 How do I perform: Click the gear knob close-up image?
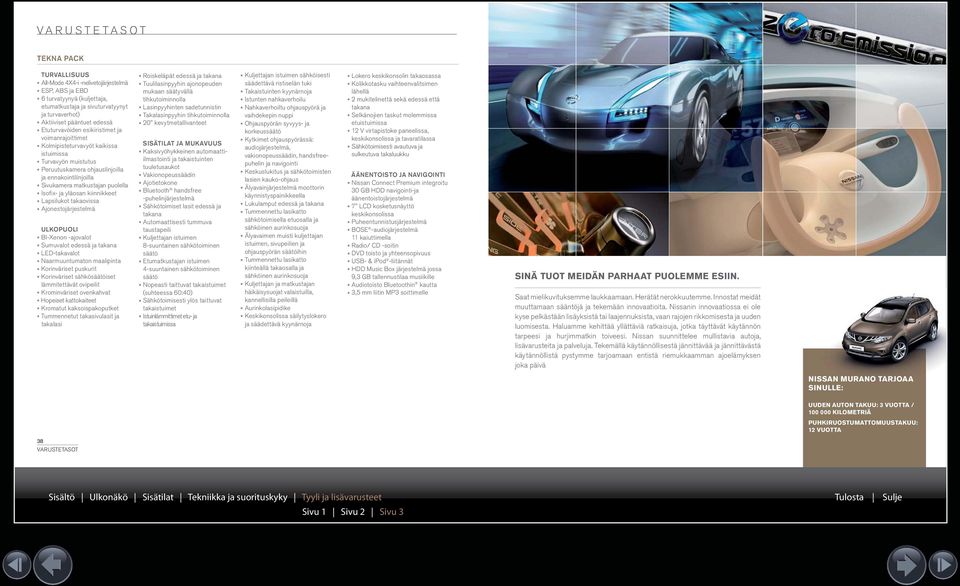click(x=579, y=224)
